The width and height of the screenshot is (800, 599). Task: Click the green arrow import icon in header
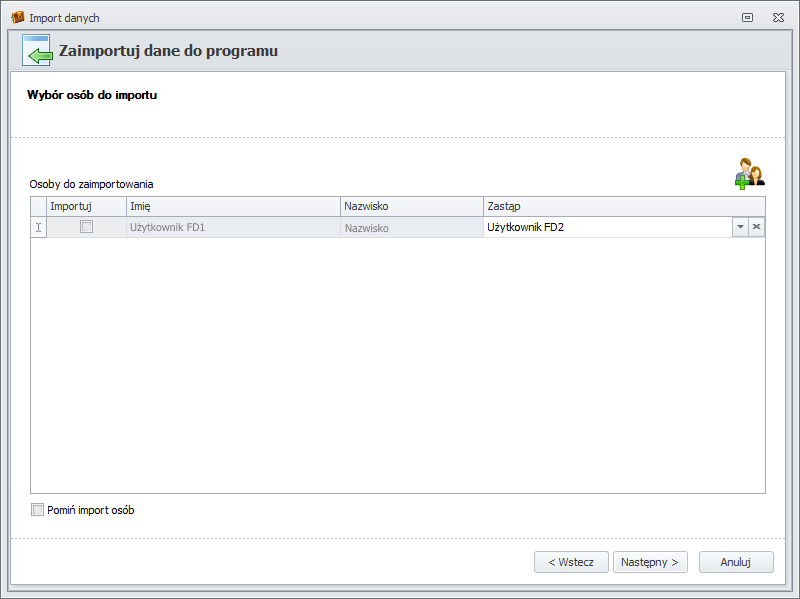37,50
